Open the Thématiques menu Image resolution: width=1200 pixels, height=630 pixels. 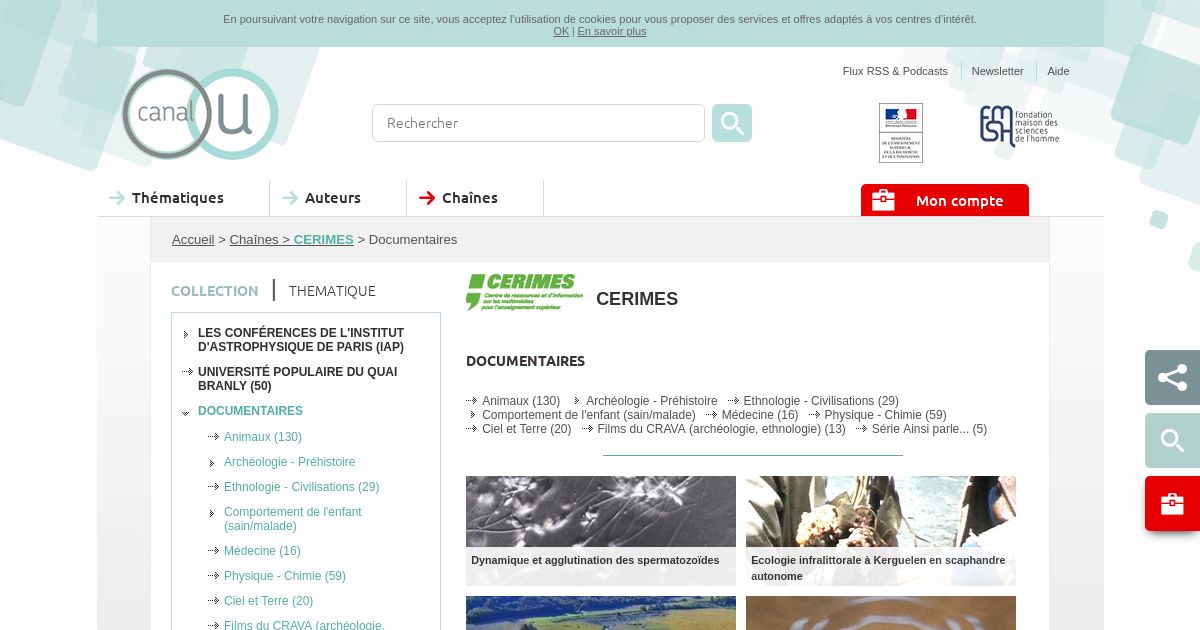tap(178, 198)
